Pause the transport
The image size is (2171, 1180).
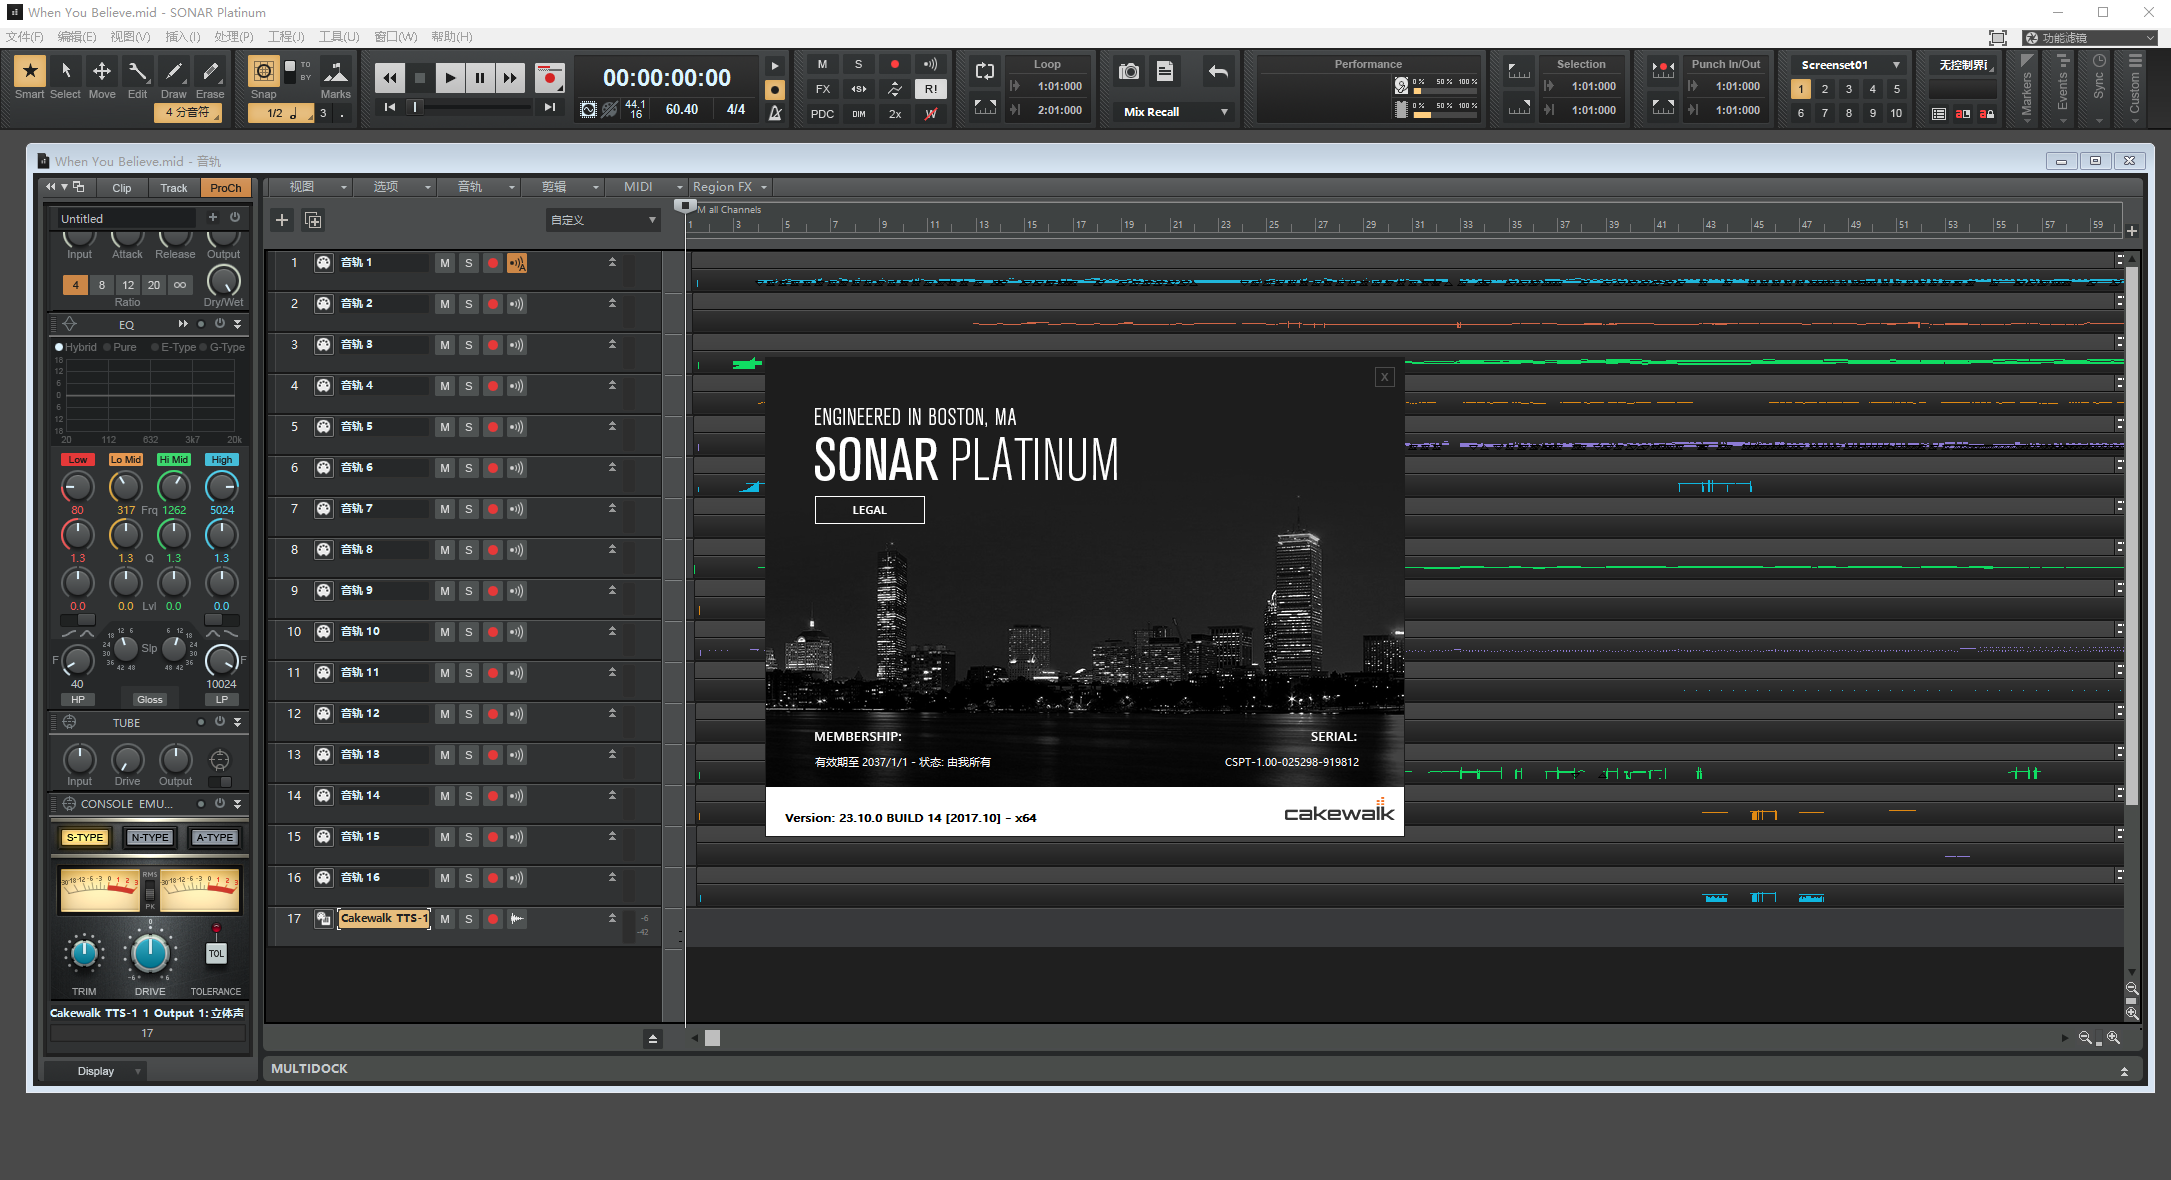point(480,78)
